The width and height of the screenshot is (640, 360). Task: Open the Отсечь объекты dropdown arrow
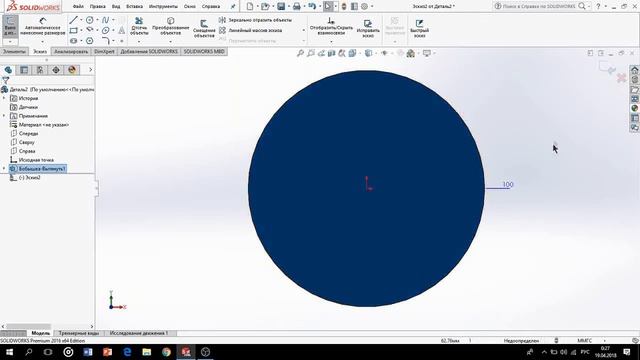pos(139,41)
